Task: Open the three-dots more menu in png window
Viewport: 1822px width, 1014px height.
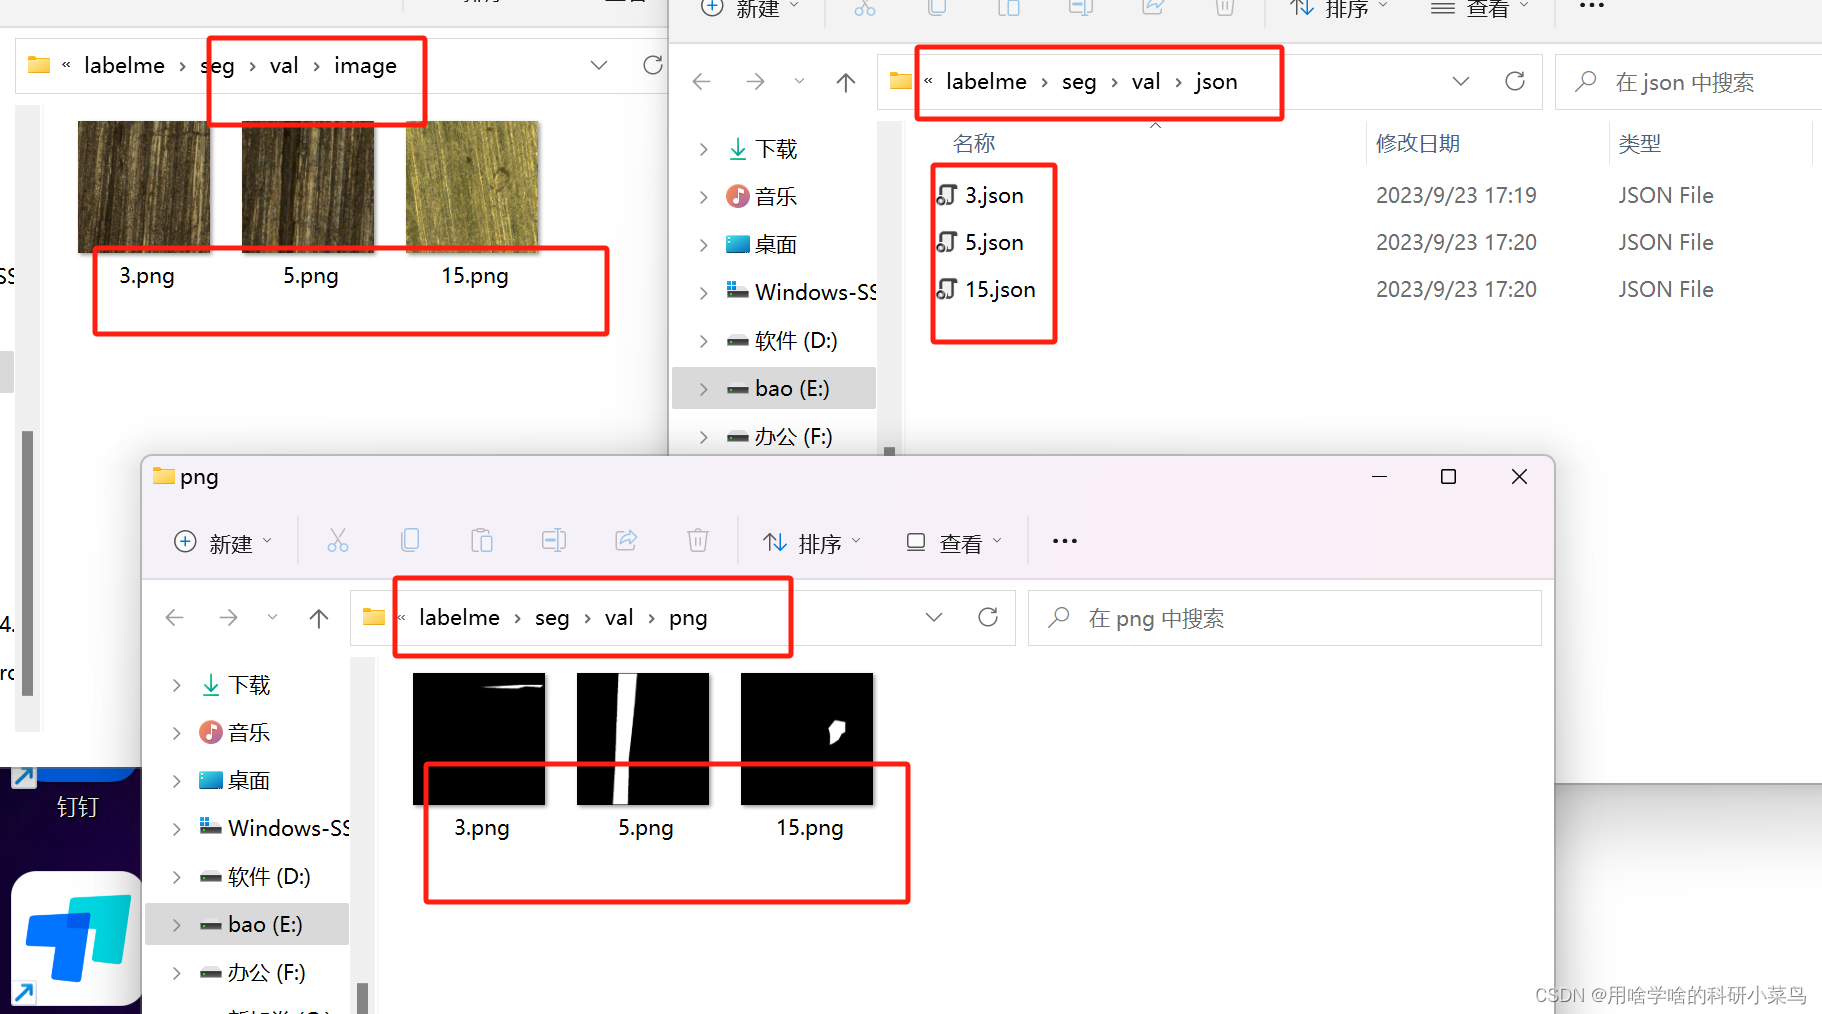Action: tap(1065, 541)
